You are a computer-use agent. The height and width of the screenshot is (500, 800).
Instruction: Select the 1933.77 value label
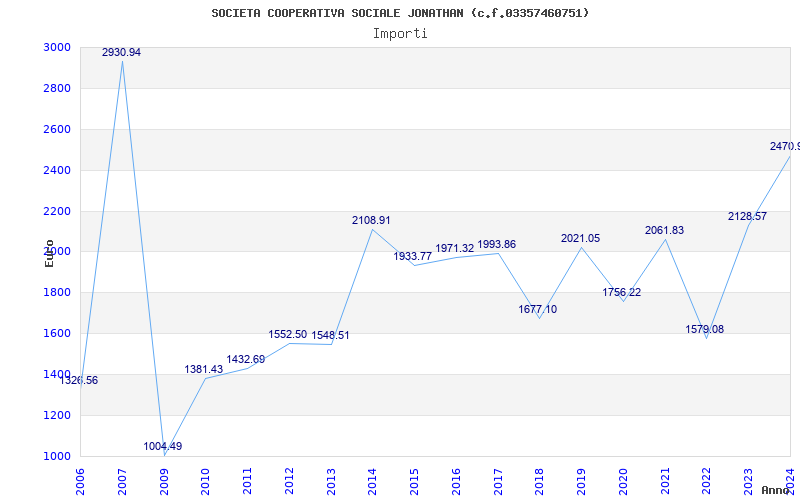point(413,257)
